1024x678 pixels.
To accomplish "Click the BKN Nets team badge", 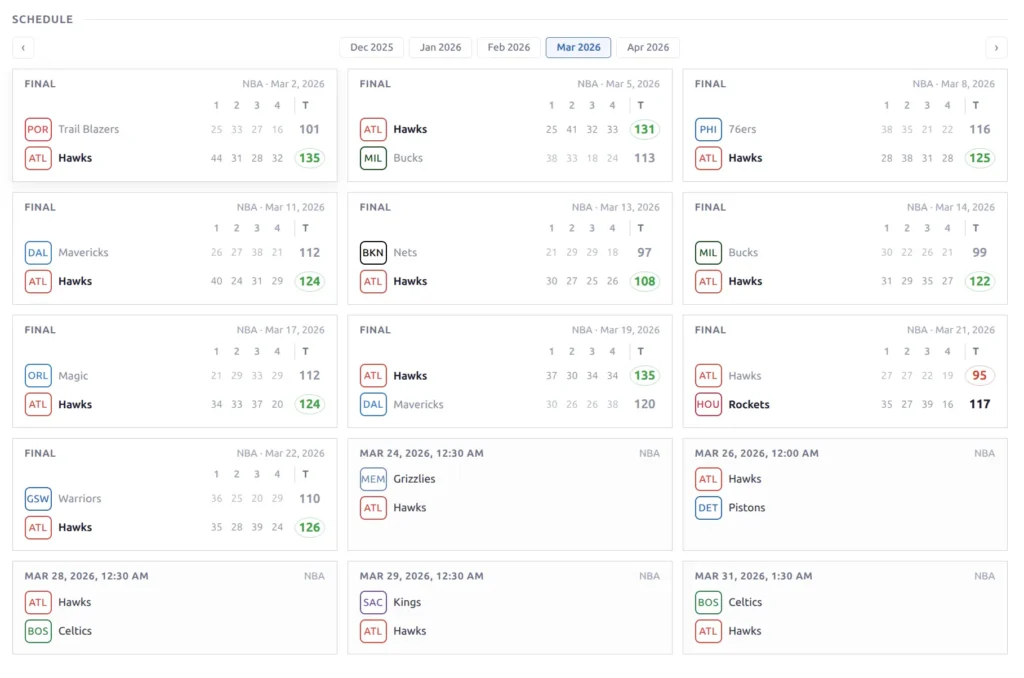I will pos(373,253).
